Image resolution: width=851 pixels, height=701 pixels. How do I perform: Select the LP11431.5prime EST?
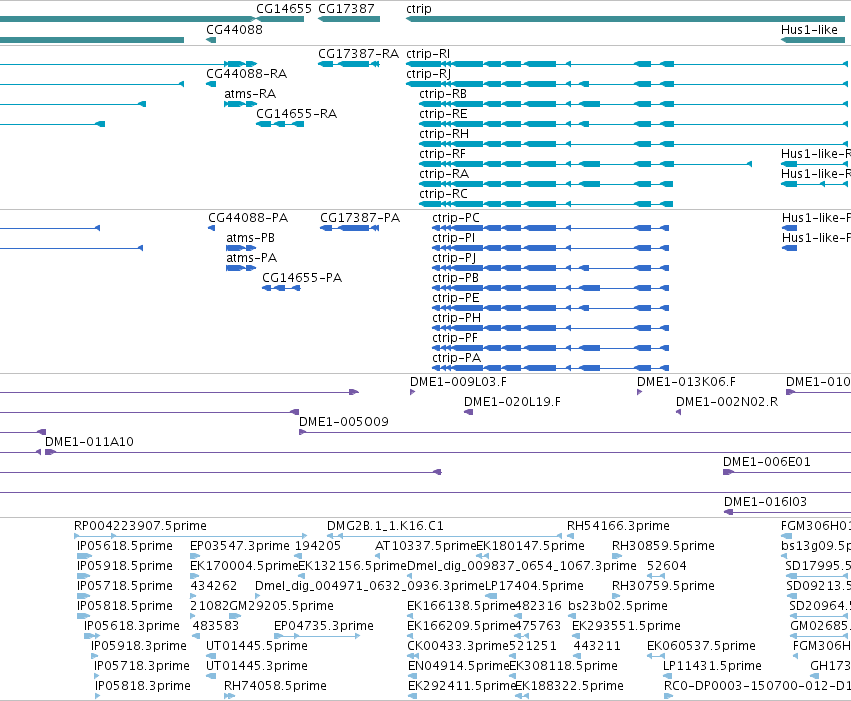pyautogui.click(x=668, y=676)
